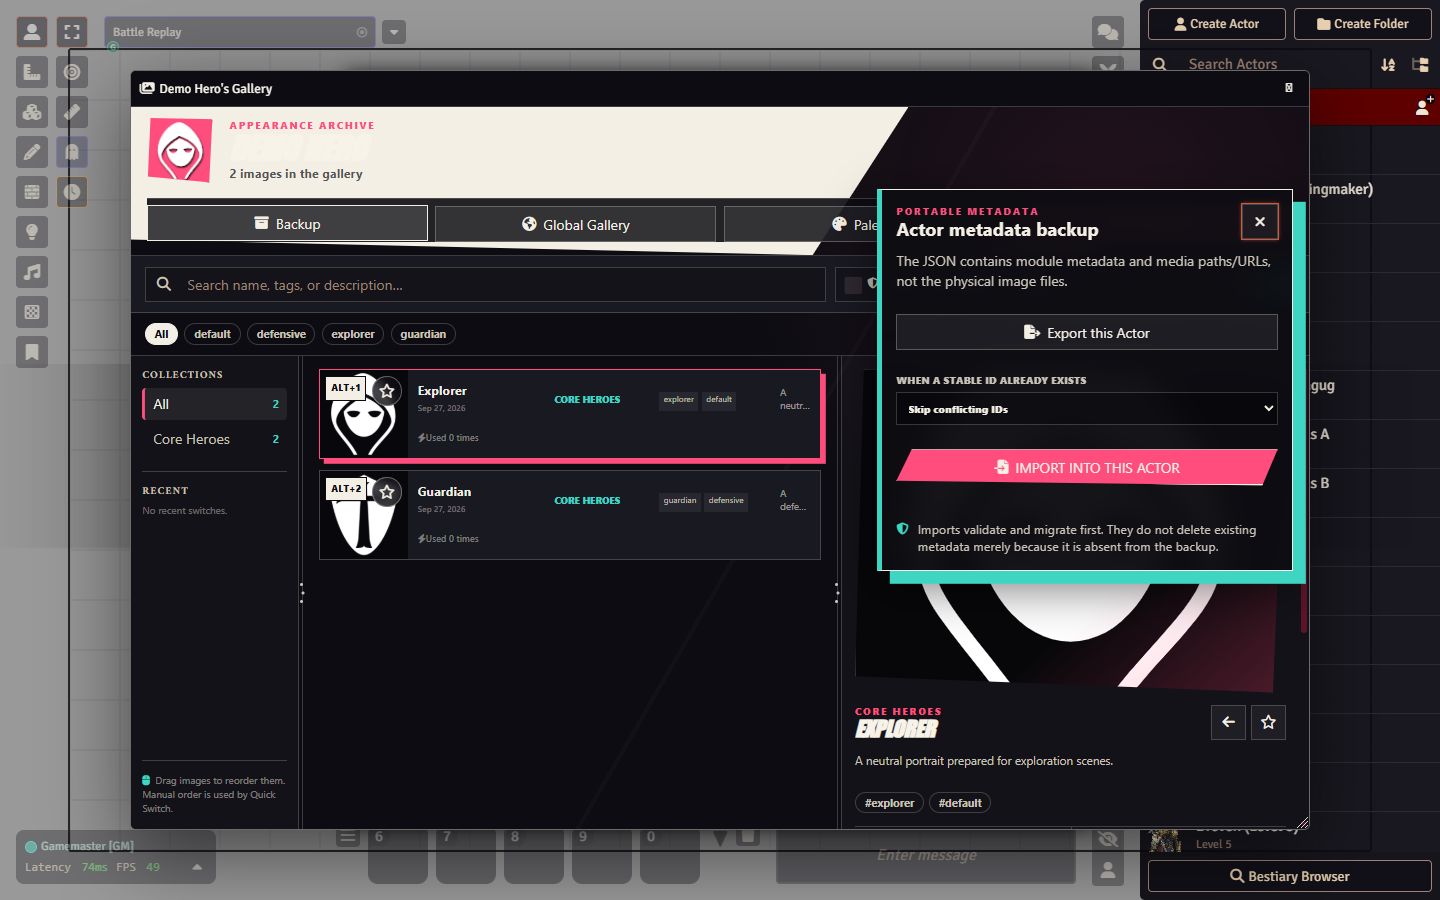Click the sort actors alphabetically icon
Viewport: 1440px width, 900px height.
point(1388,64)
